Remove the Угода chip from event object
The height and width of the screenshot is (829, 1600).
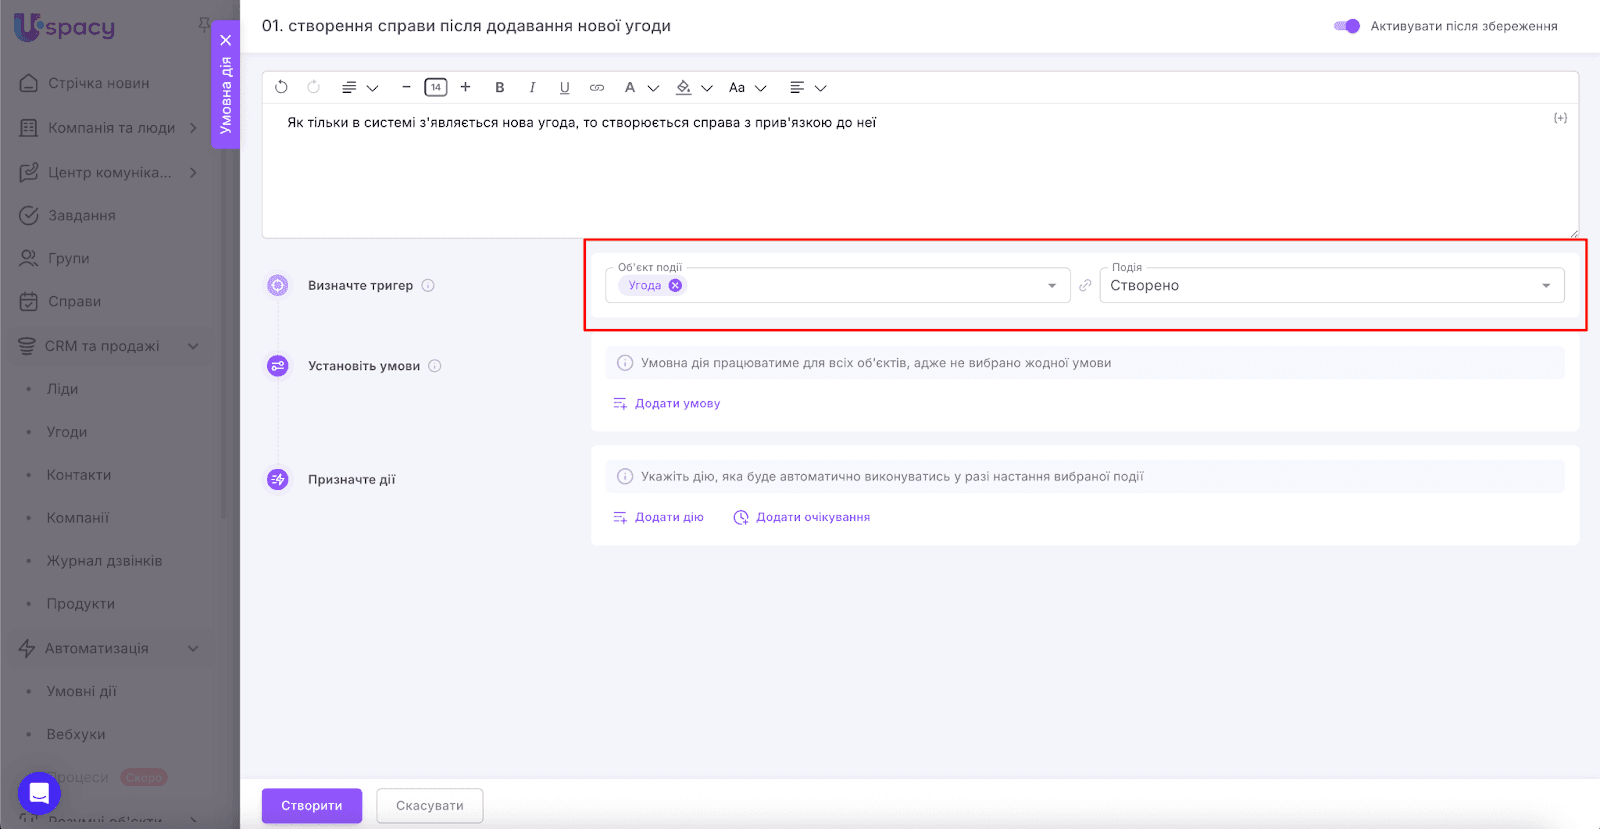[x=676, y=285]
